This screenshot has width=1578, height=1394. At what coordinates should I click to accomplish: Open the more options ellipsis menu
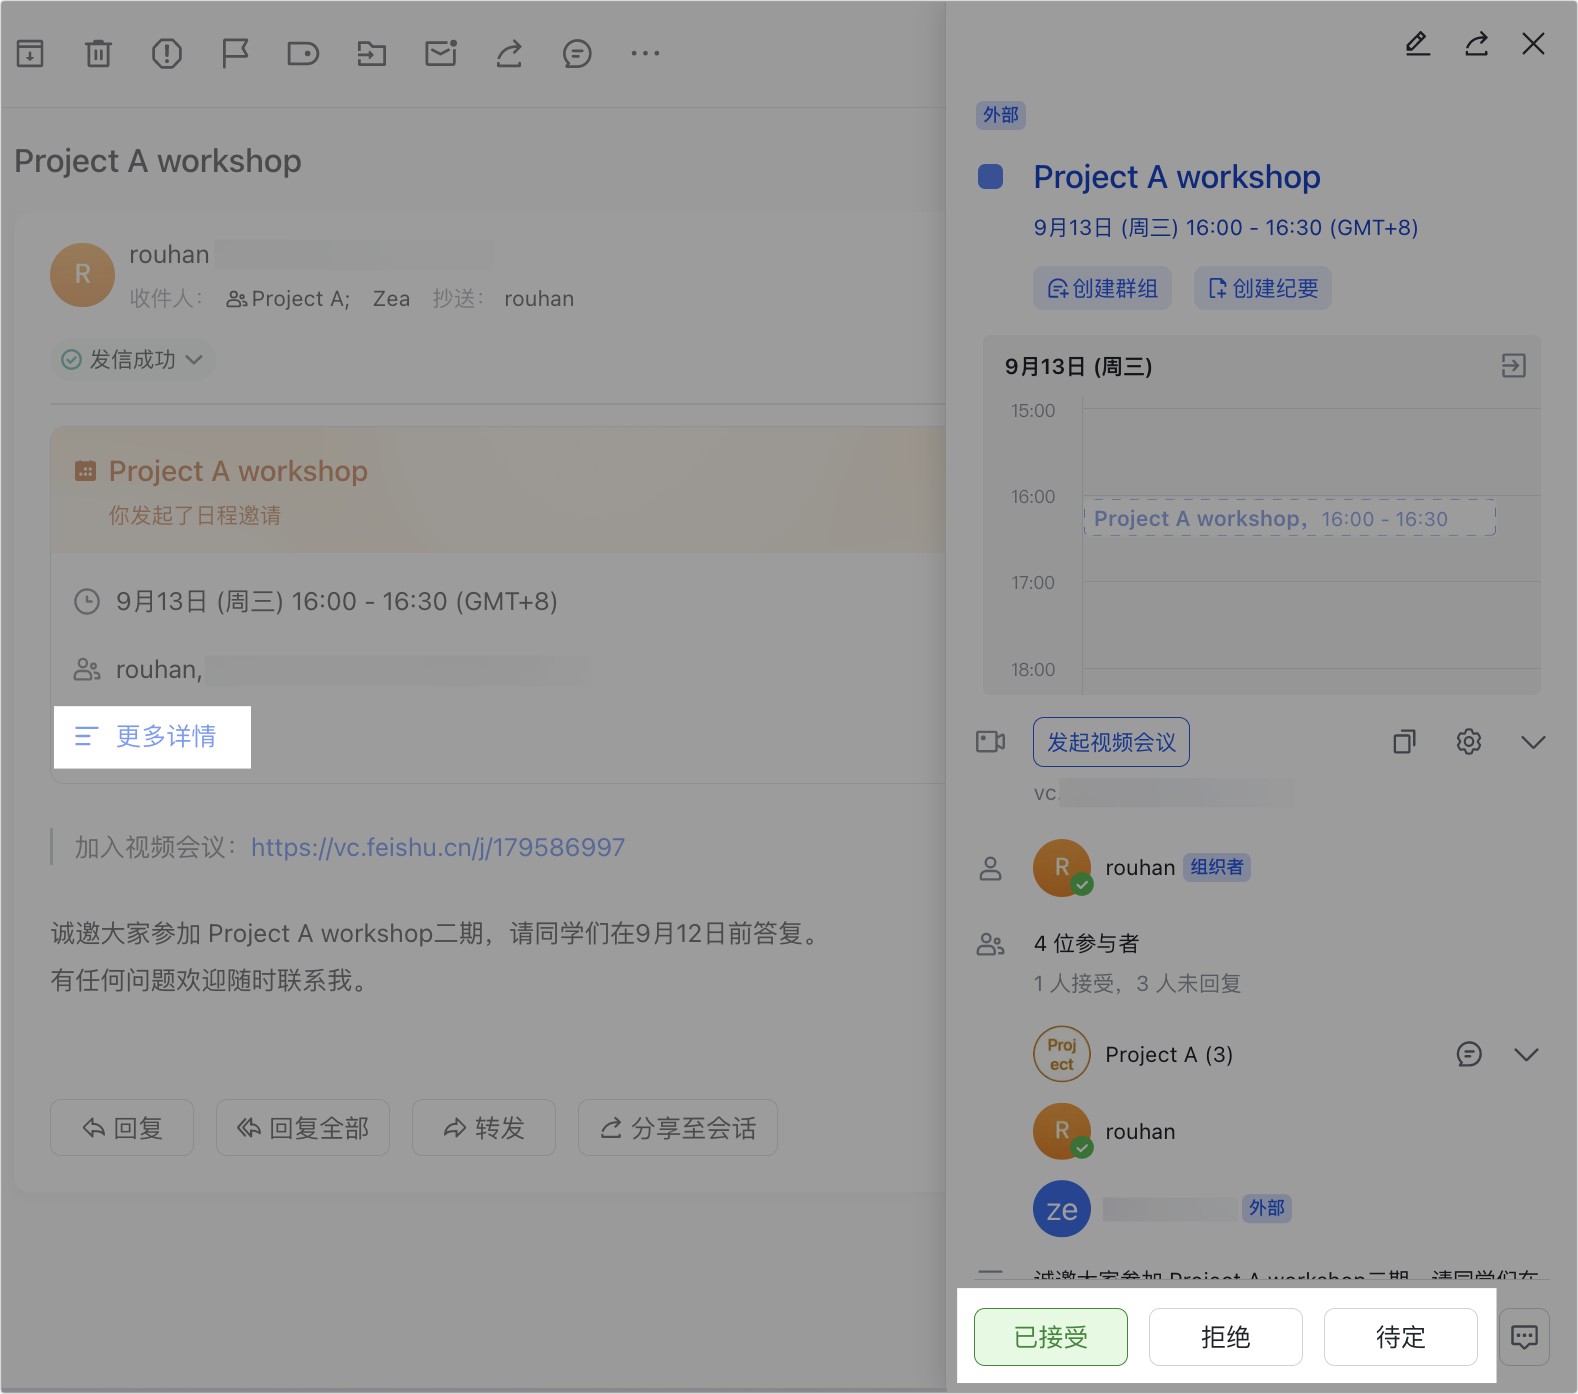coord(645,53)
